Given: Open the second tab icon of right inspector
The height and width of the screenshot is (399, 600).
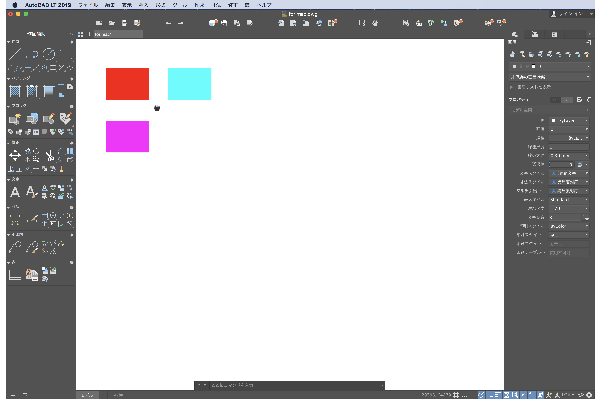Looking at the screenshot, I should click(535, 34).
